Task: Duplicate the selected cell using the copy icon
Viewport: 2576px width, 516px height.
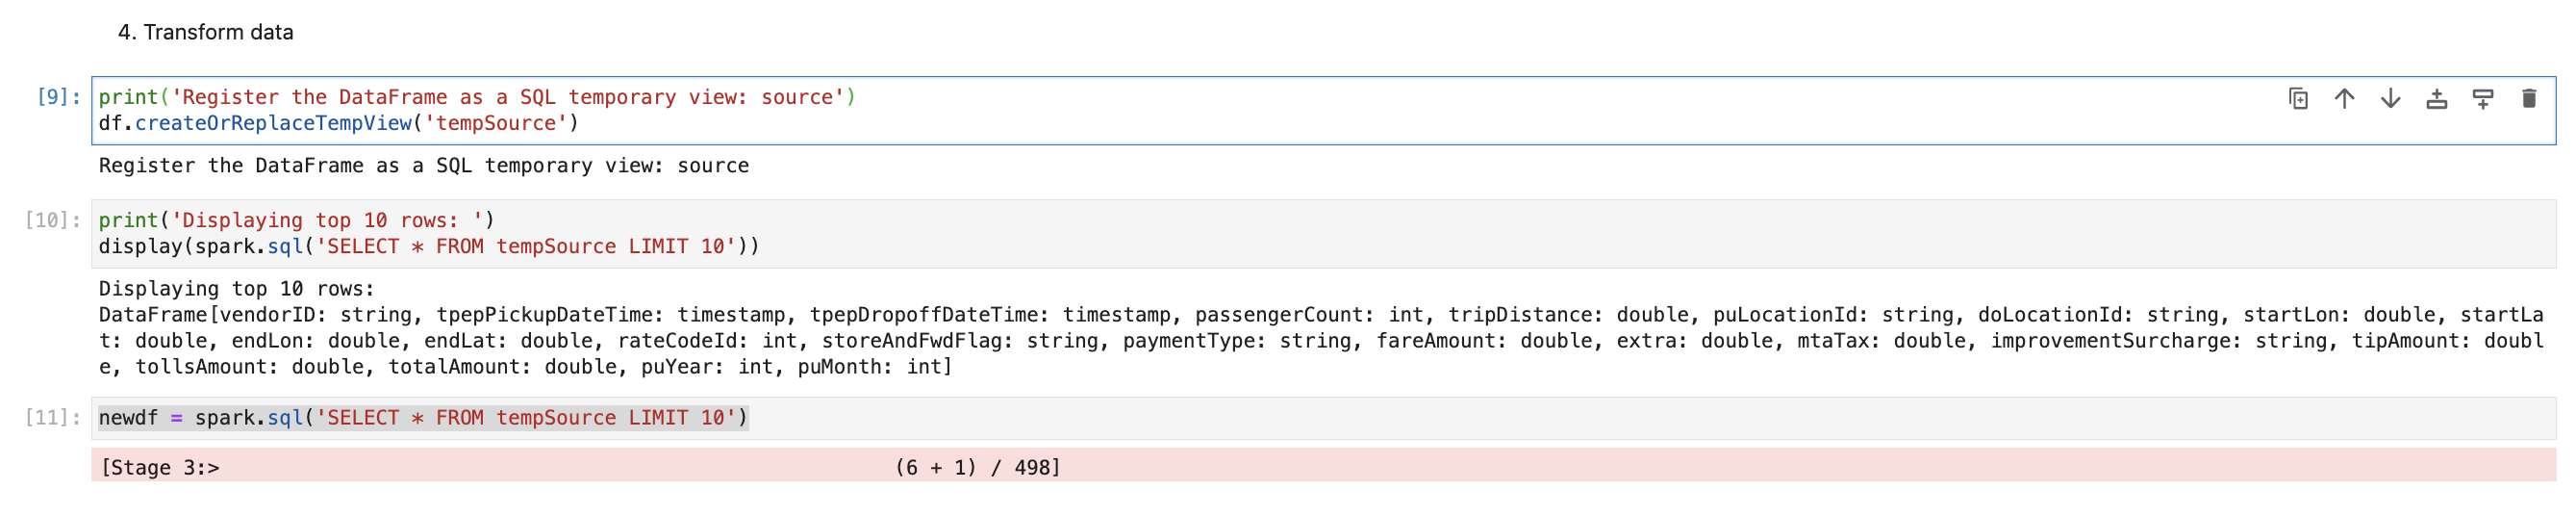Action: 2298,98
